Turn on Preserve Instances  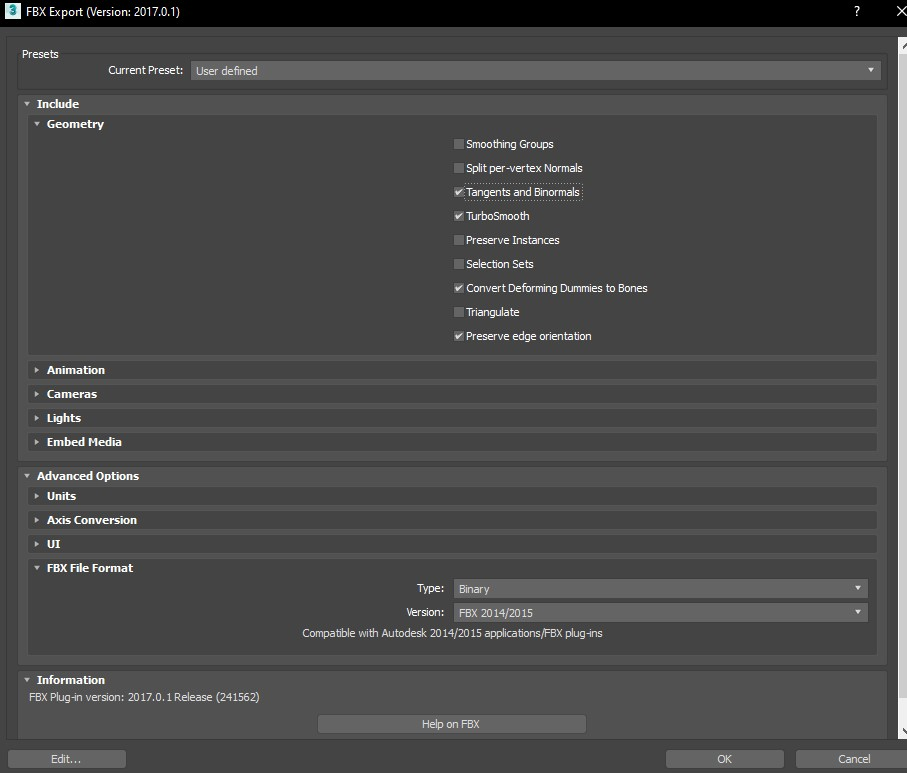459,240
